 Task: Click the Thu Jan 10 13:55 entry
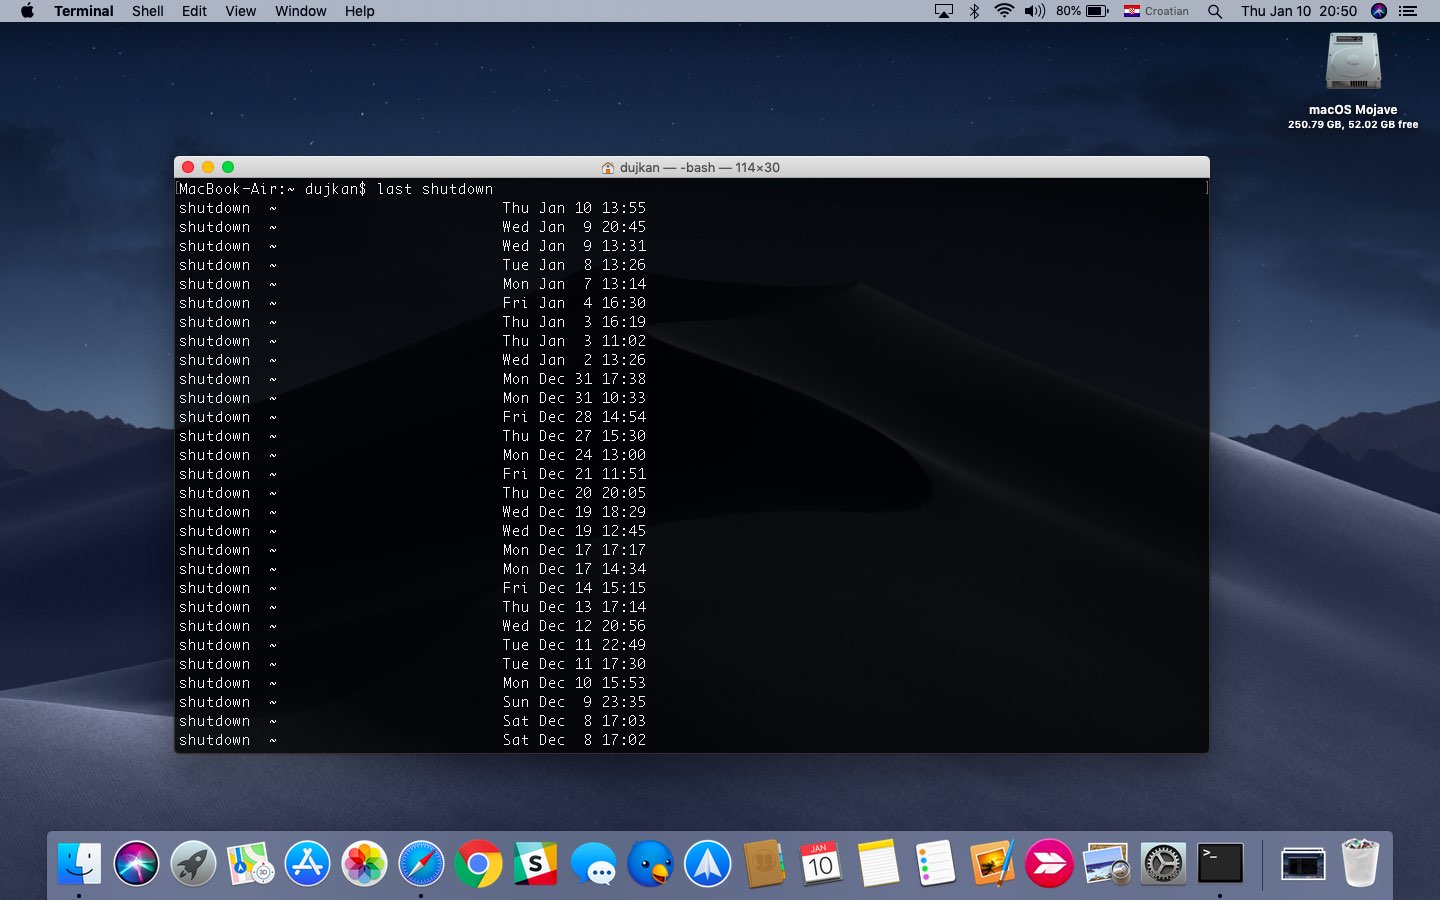[x=574, y=208]
